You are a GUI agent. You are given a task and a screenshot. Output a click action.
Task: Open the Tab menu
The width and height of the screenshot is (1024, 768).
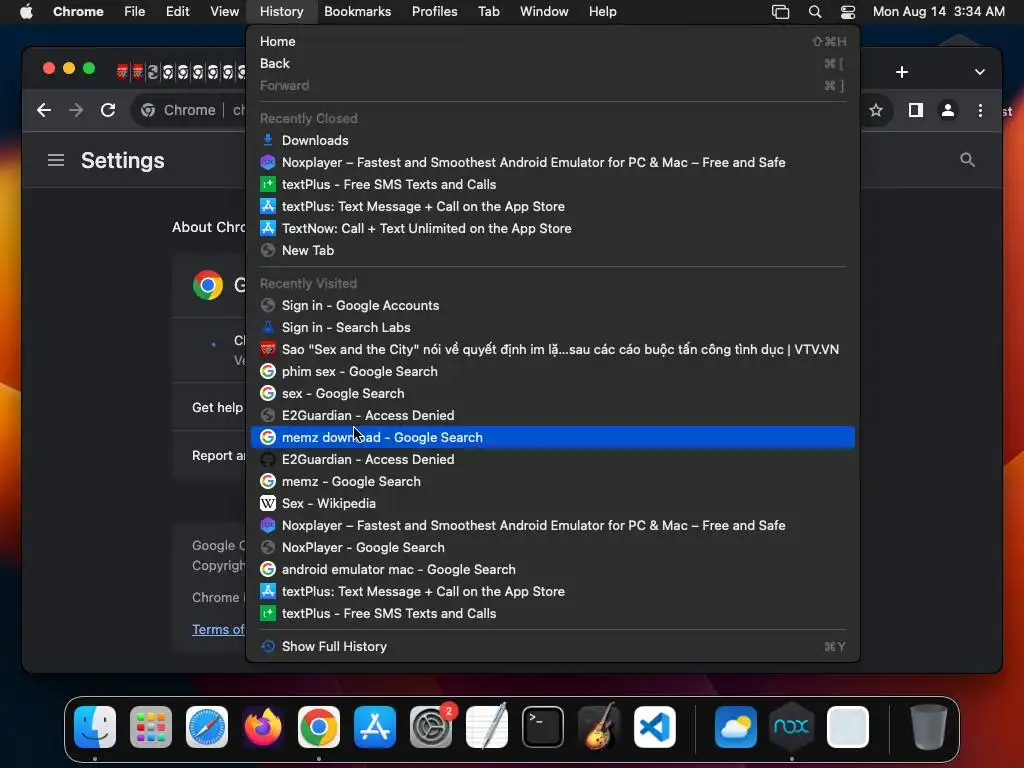click(488, 12)
